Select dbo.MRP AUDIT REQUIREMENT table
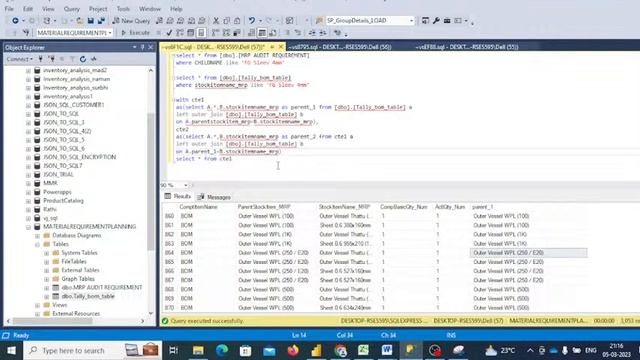The image size is (640, 360). 102,287
